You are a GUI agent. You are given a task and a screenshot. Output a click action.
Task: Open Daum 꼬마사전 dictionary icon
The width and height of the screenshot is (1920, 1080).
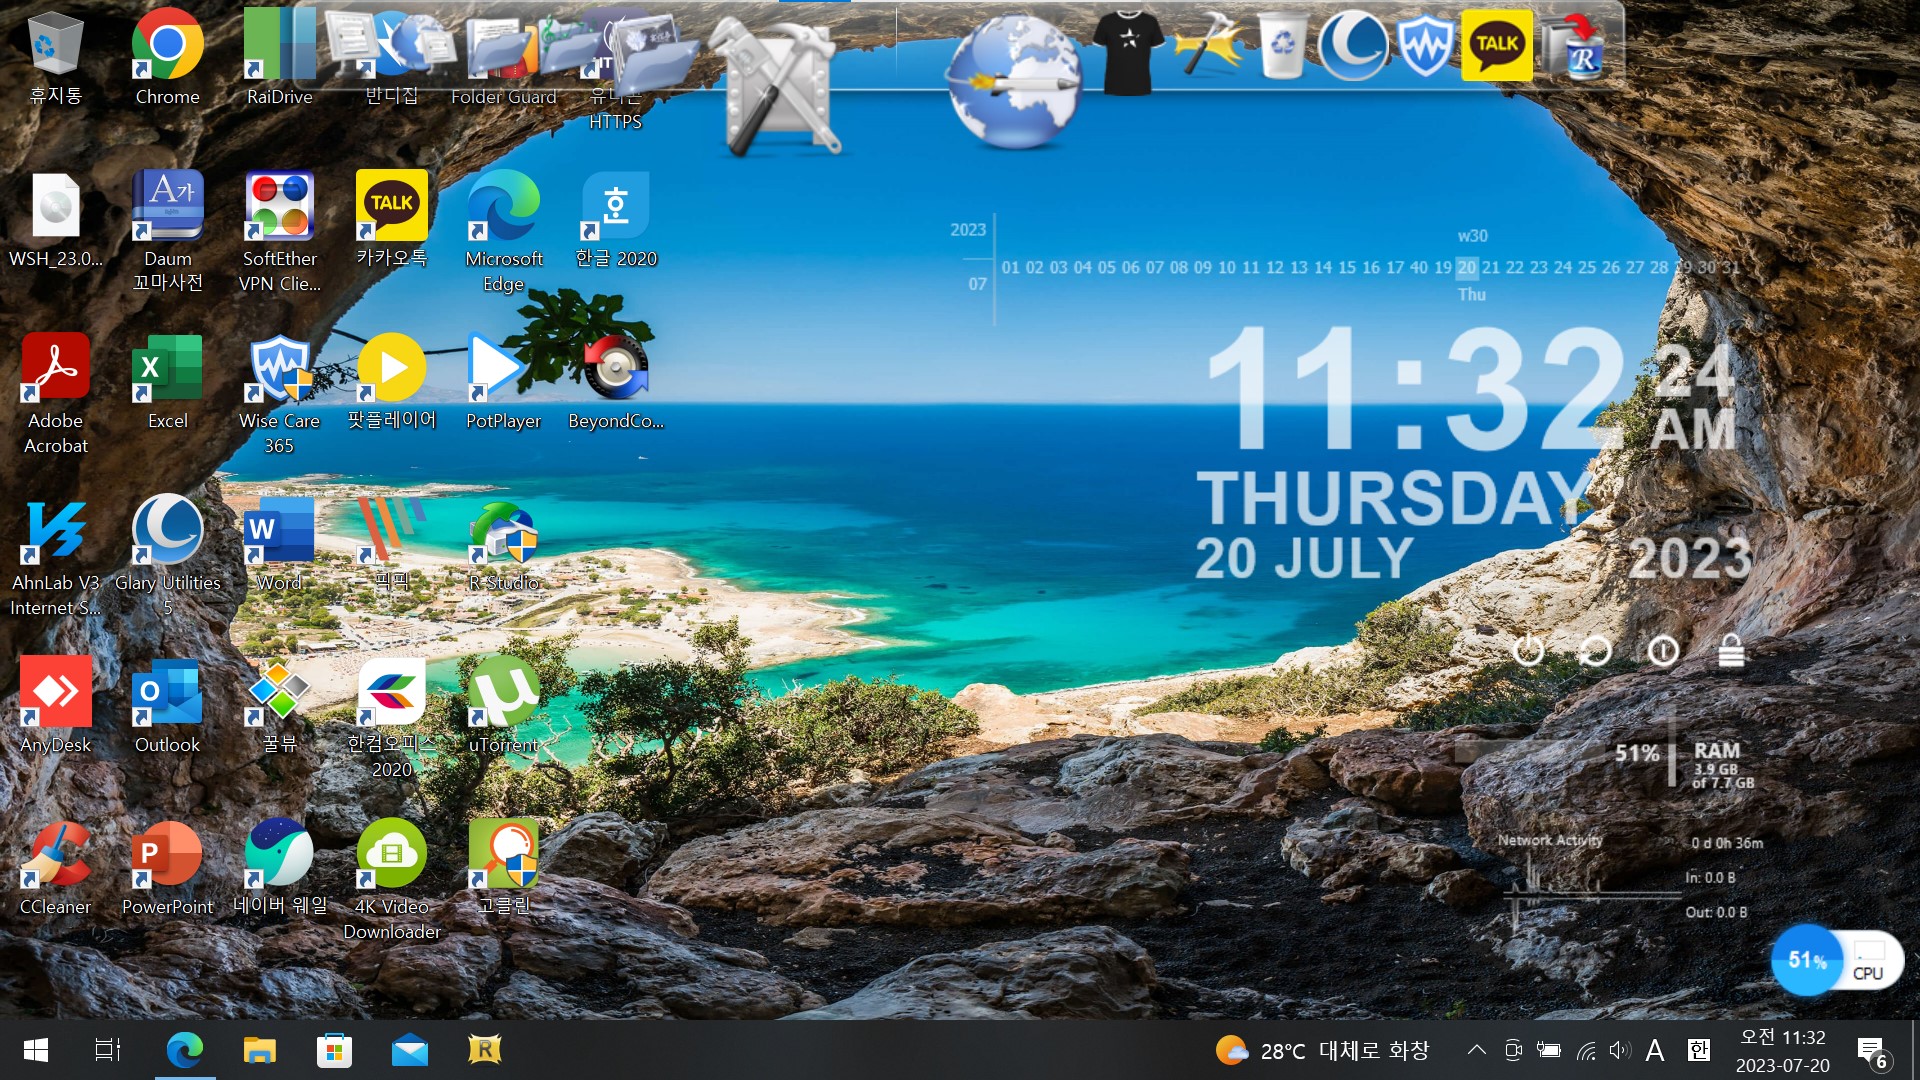tap(167, 206)
